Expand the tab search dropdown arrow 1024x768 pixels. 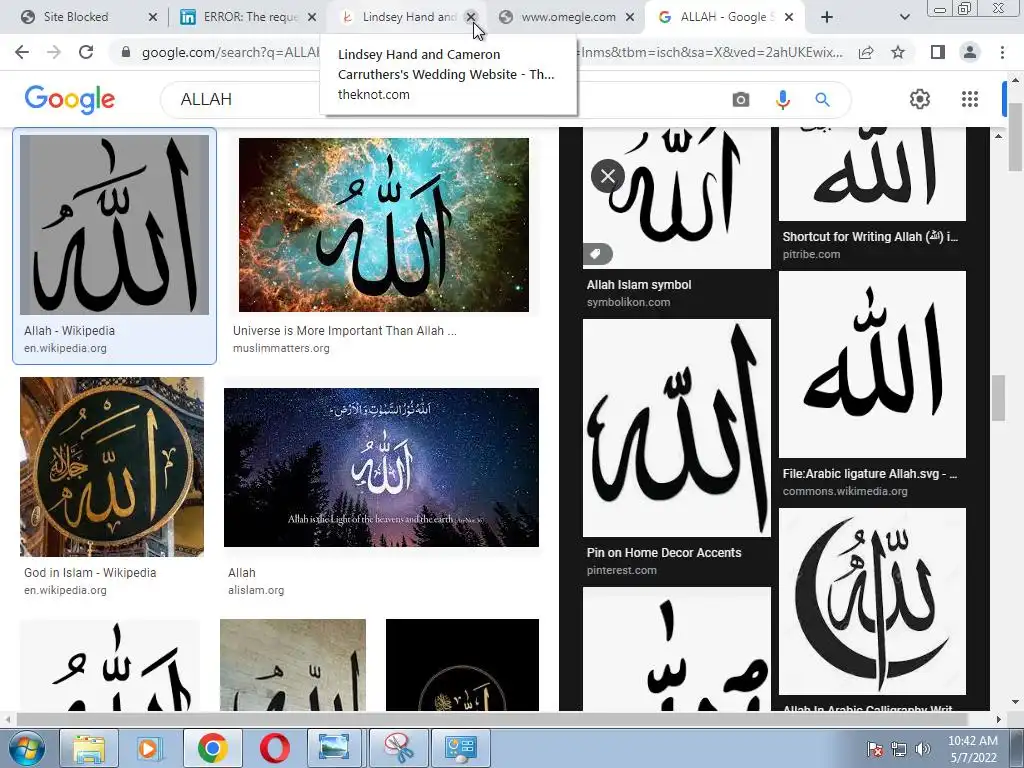904,17
